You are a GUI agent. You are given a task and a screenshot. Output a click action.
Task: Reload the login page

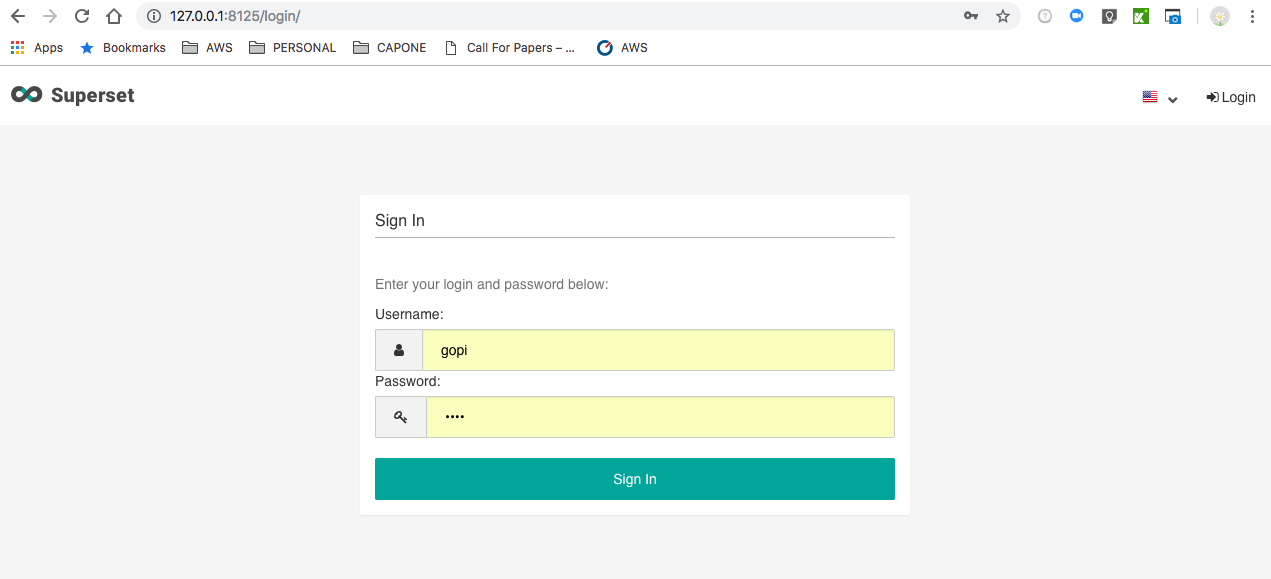(x=82, y=16)
